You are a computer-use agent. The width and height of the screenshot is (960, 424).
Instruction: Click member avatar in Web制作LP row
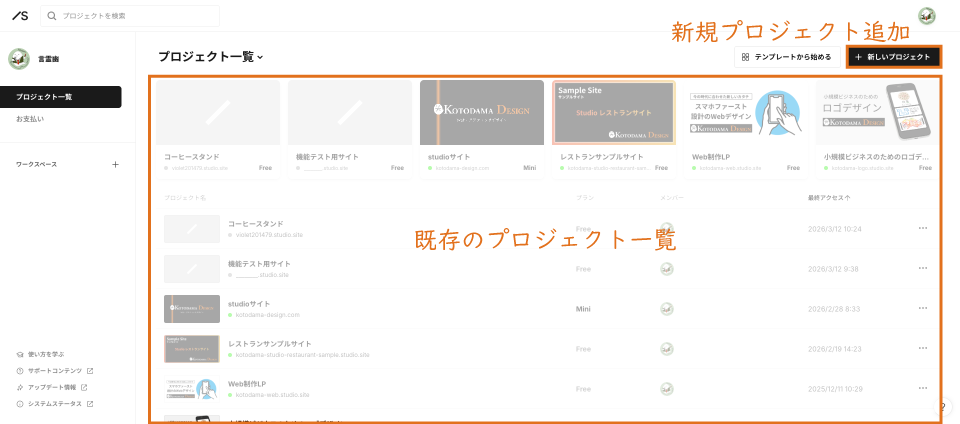point(667,389)
